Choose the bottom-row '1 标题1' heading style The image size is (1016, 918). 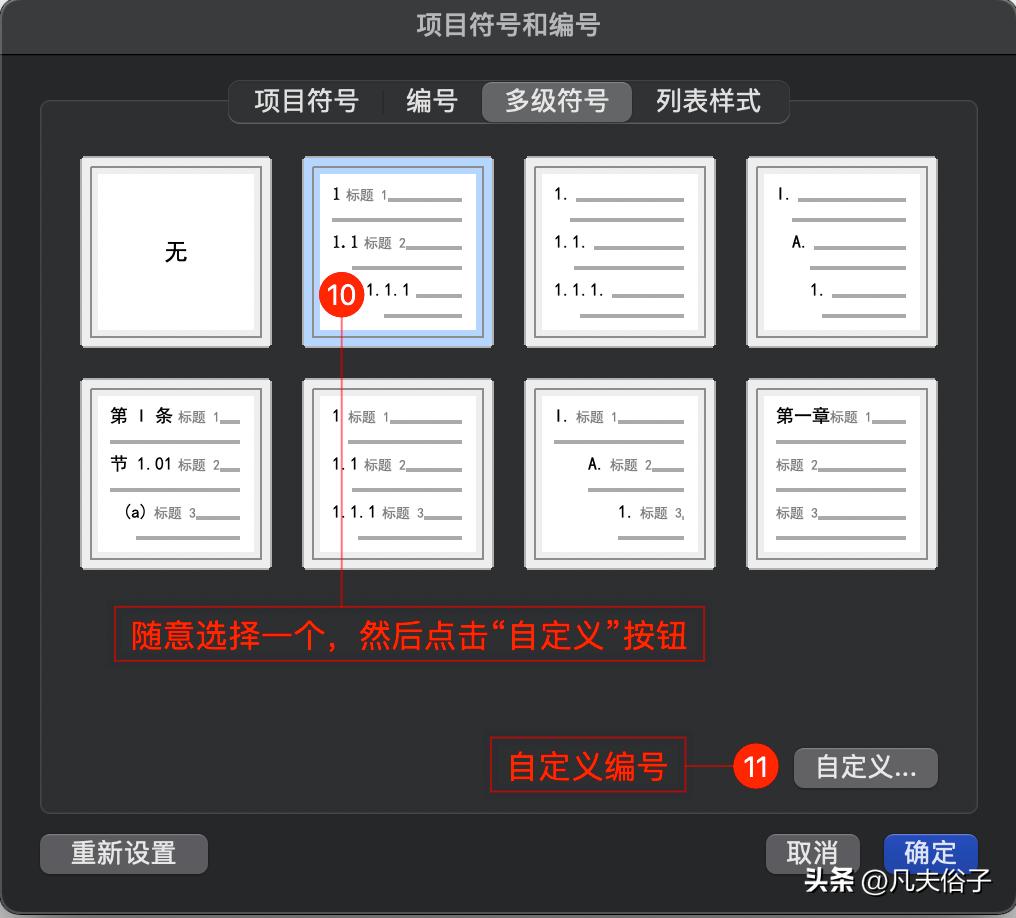point(397,473)
